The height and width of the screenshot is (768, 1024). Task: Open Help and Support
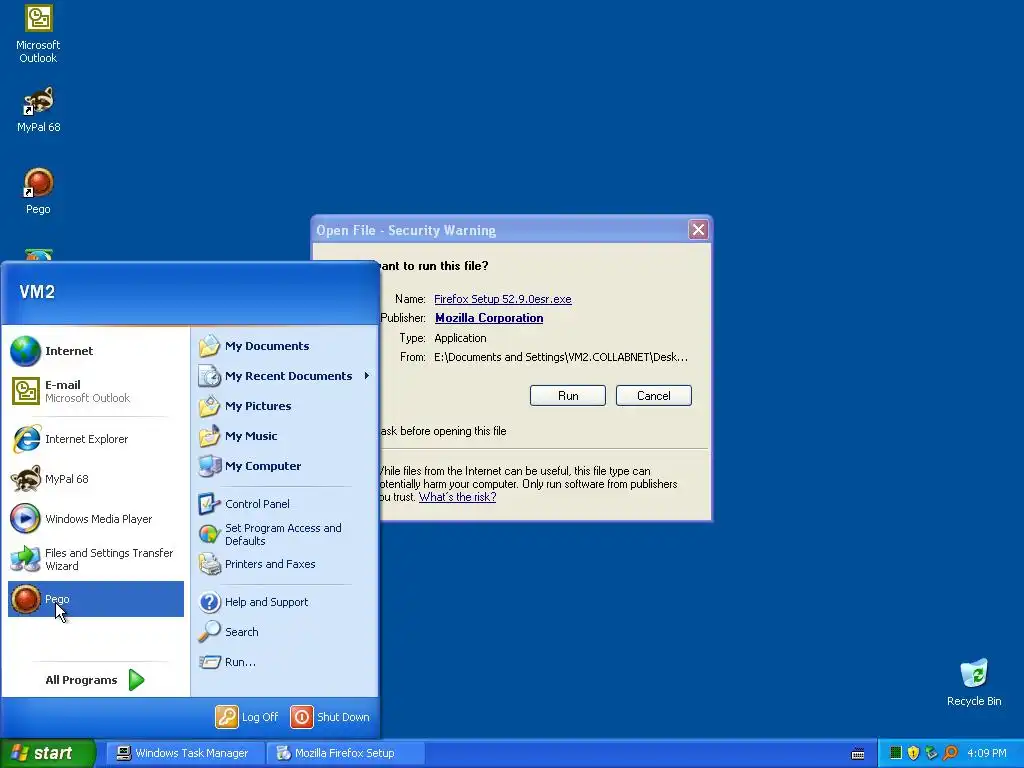(x=284, y=602)
